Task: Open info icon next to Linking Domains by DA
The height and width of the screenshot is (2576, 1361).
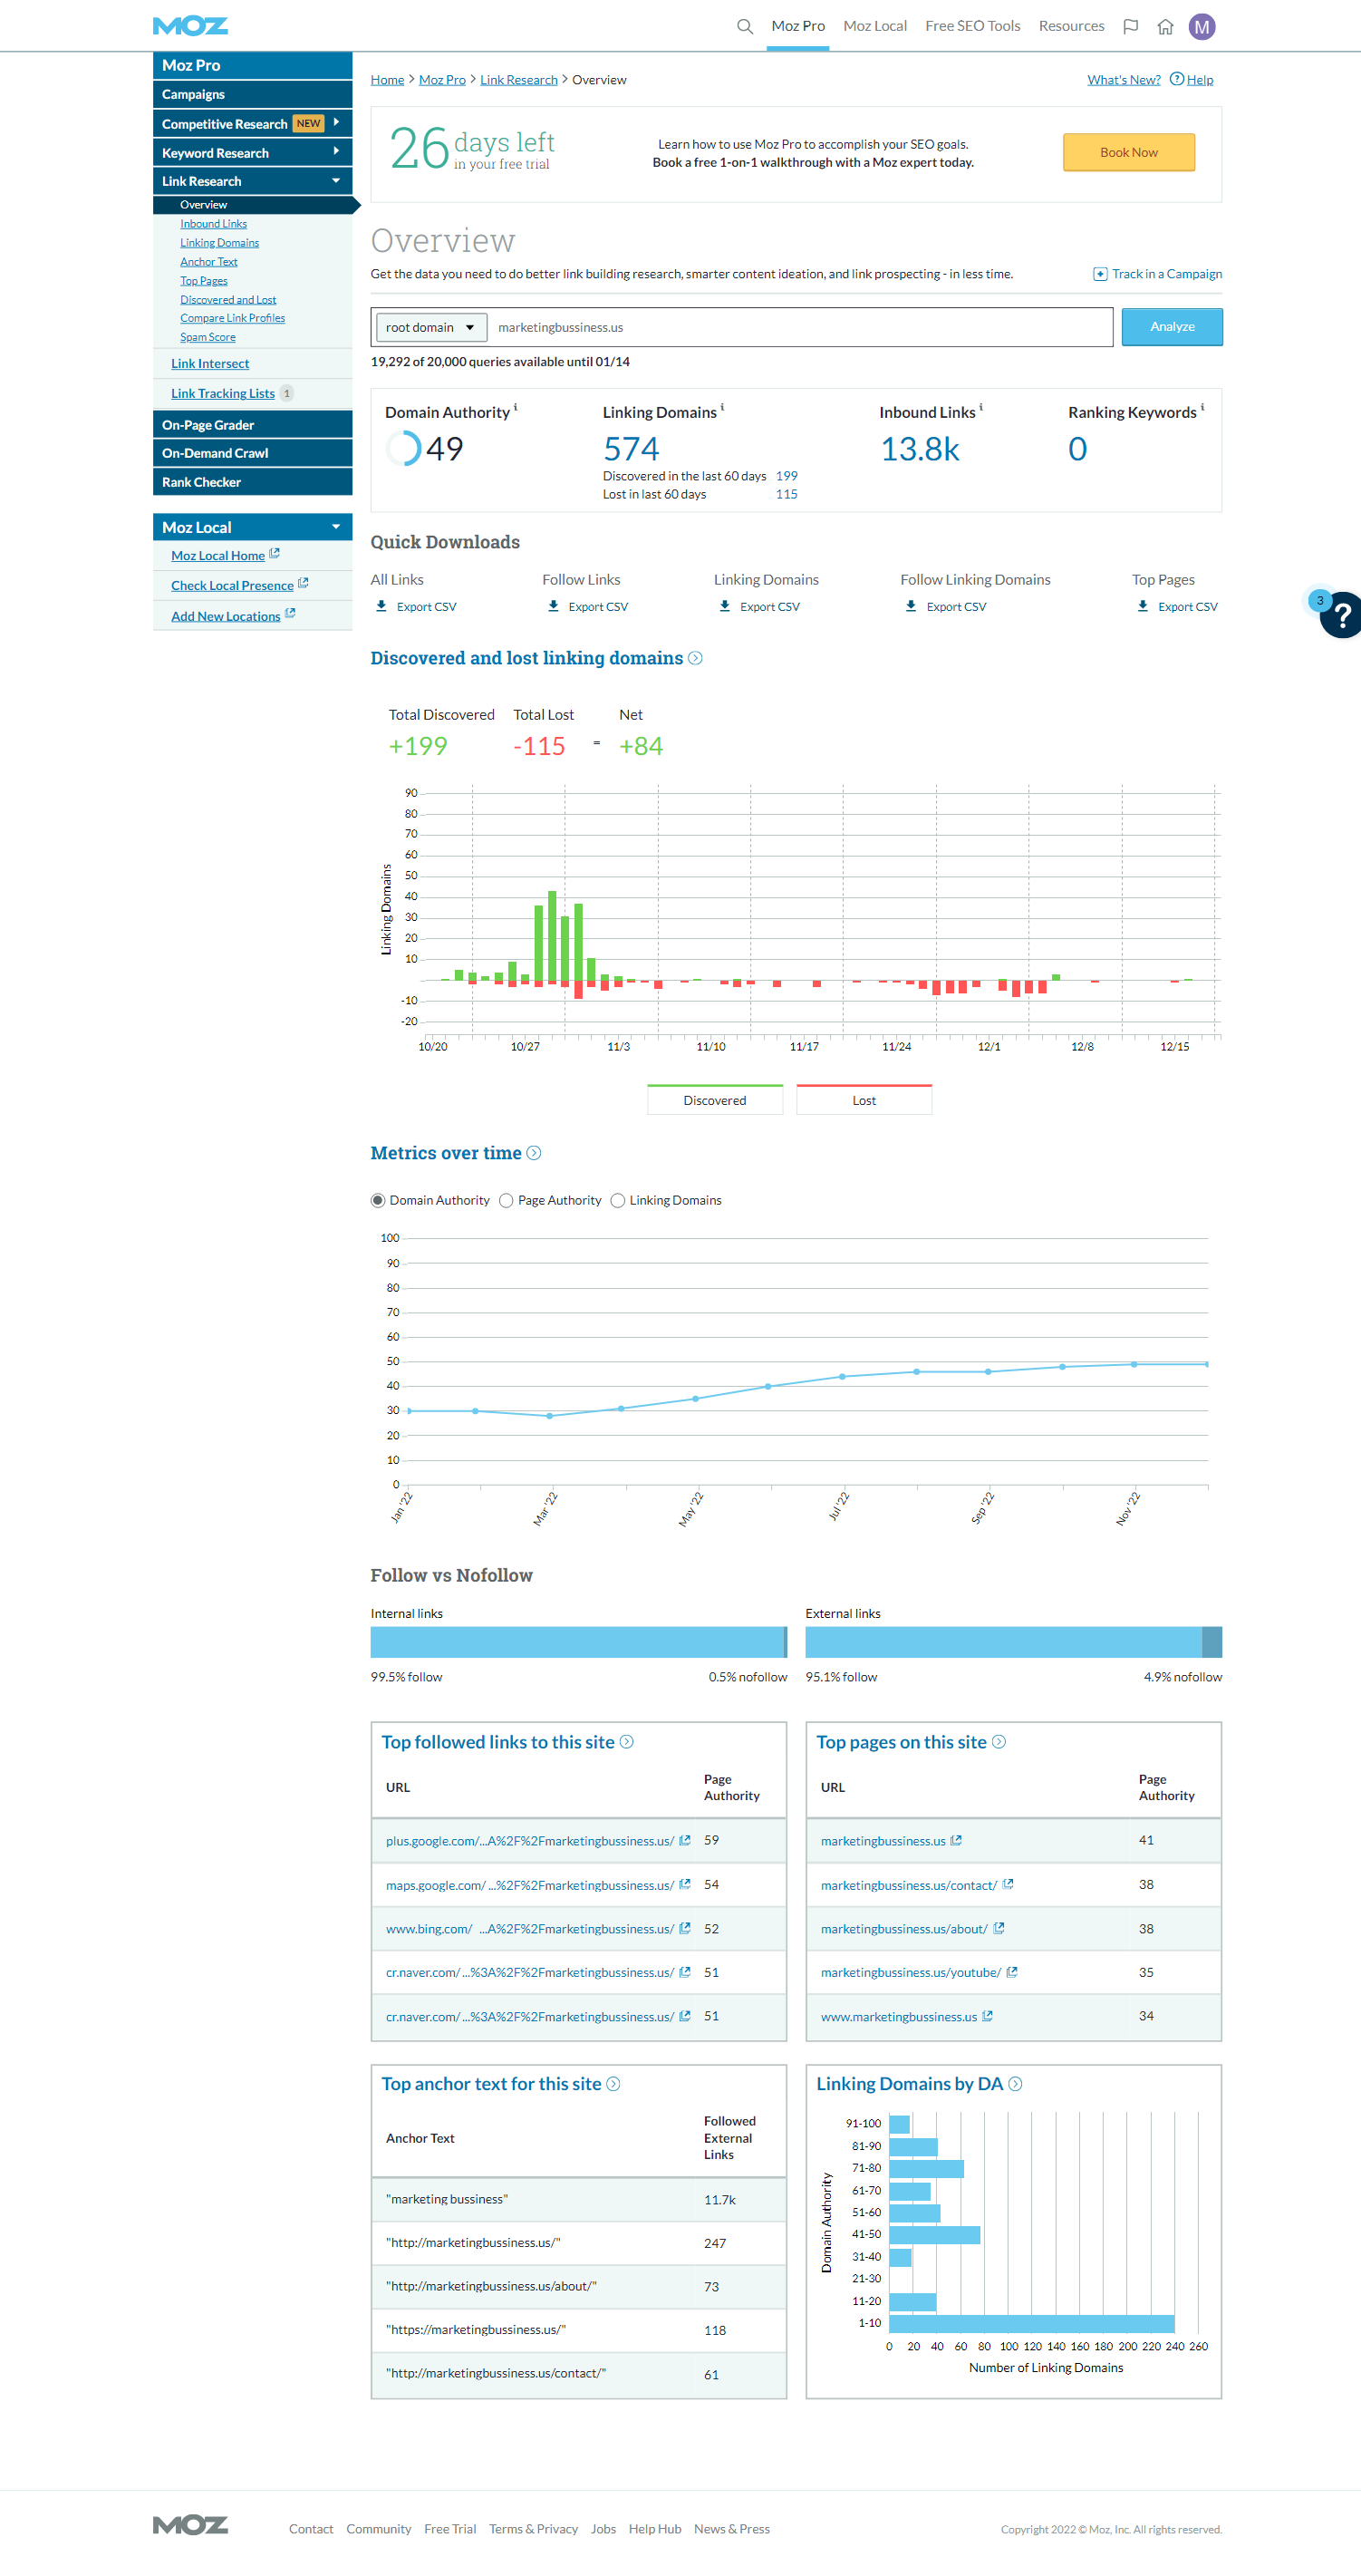Action: (1016, 2084)
